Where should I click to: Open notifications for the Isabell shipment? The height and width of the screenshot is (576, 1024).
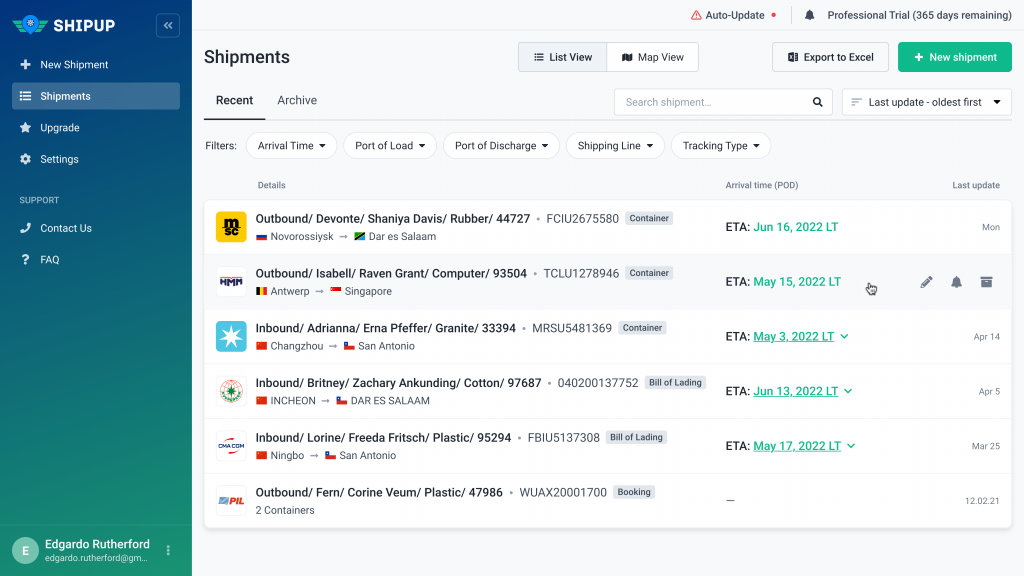click(956, 282)
